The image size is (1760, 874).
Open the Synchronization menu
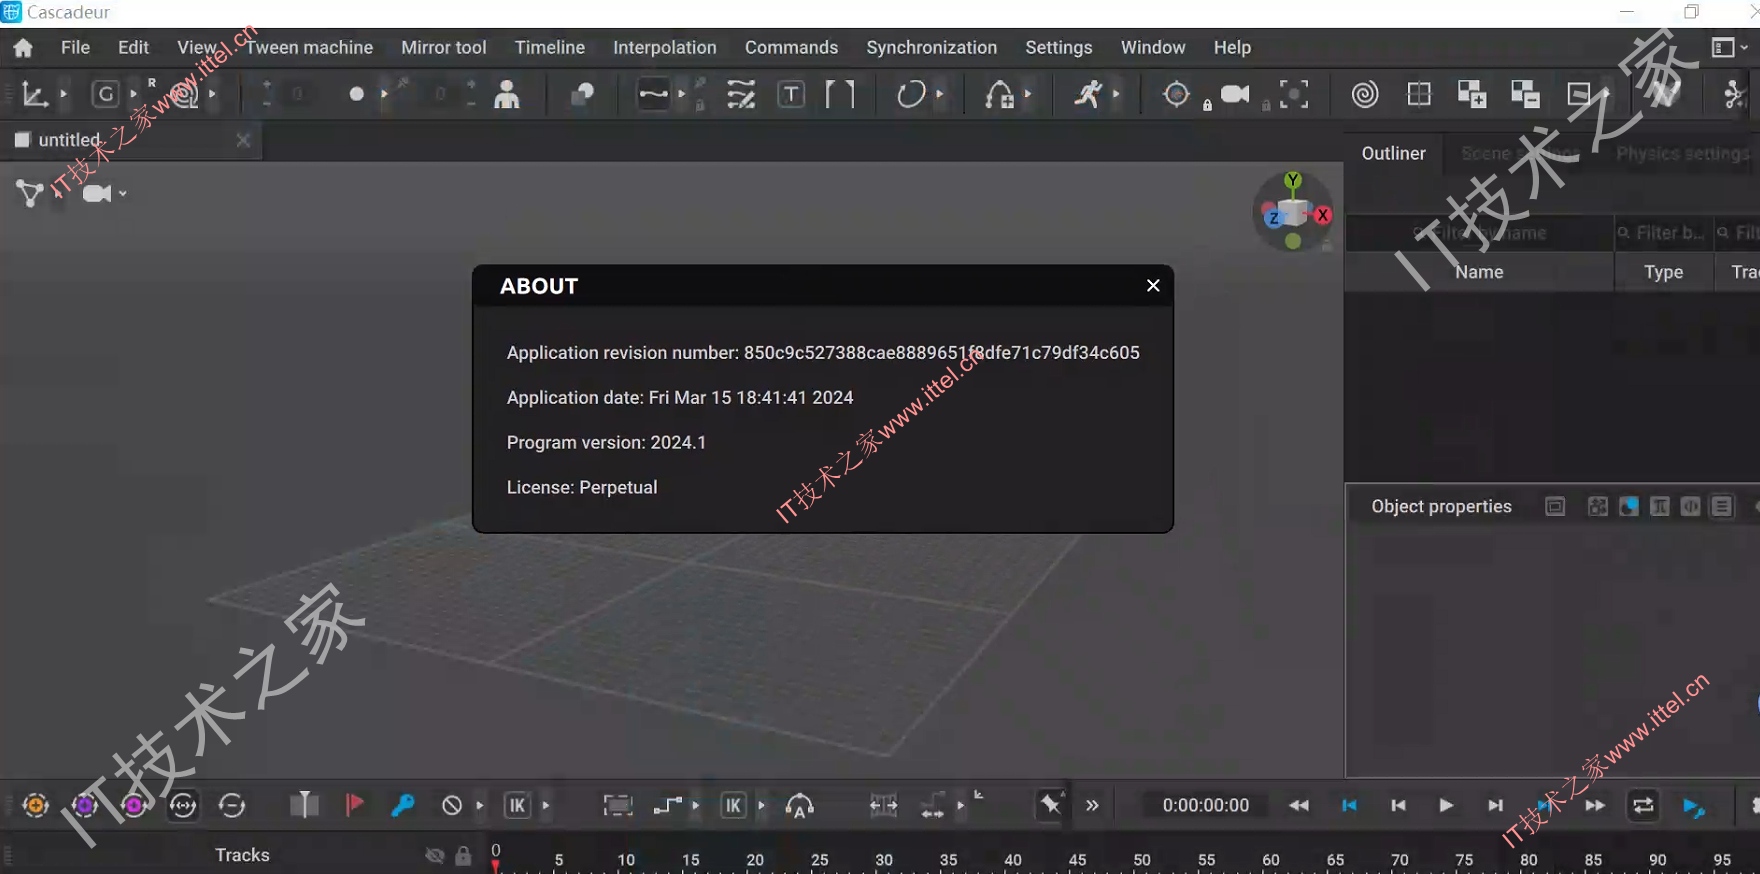[931, 47]
